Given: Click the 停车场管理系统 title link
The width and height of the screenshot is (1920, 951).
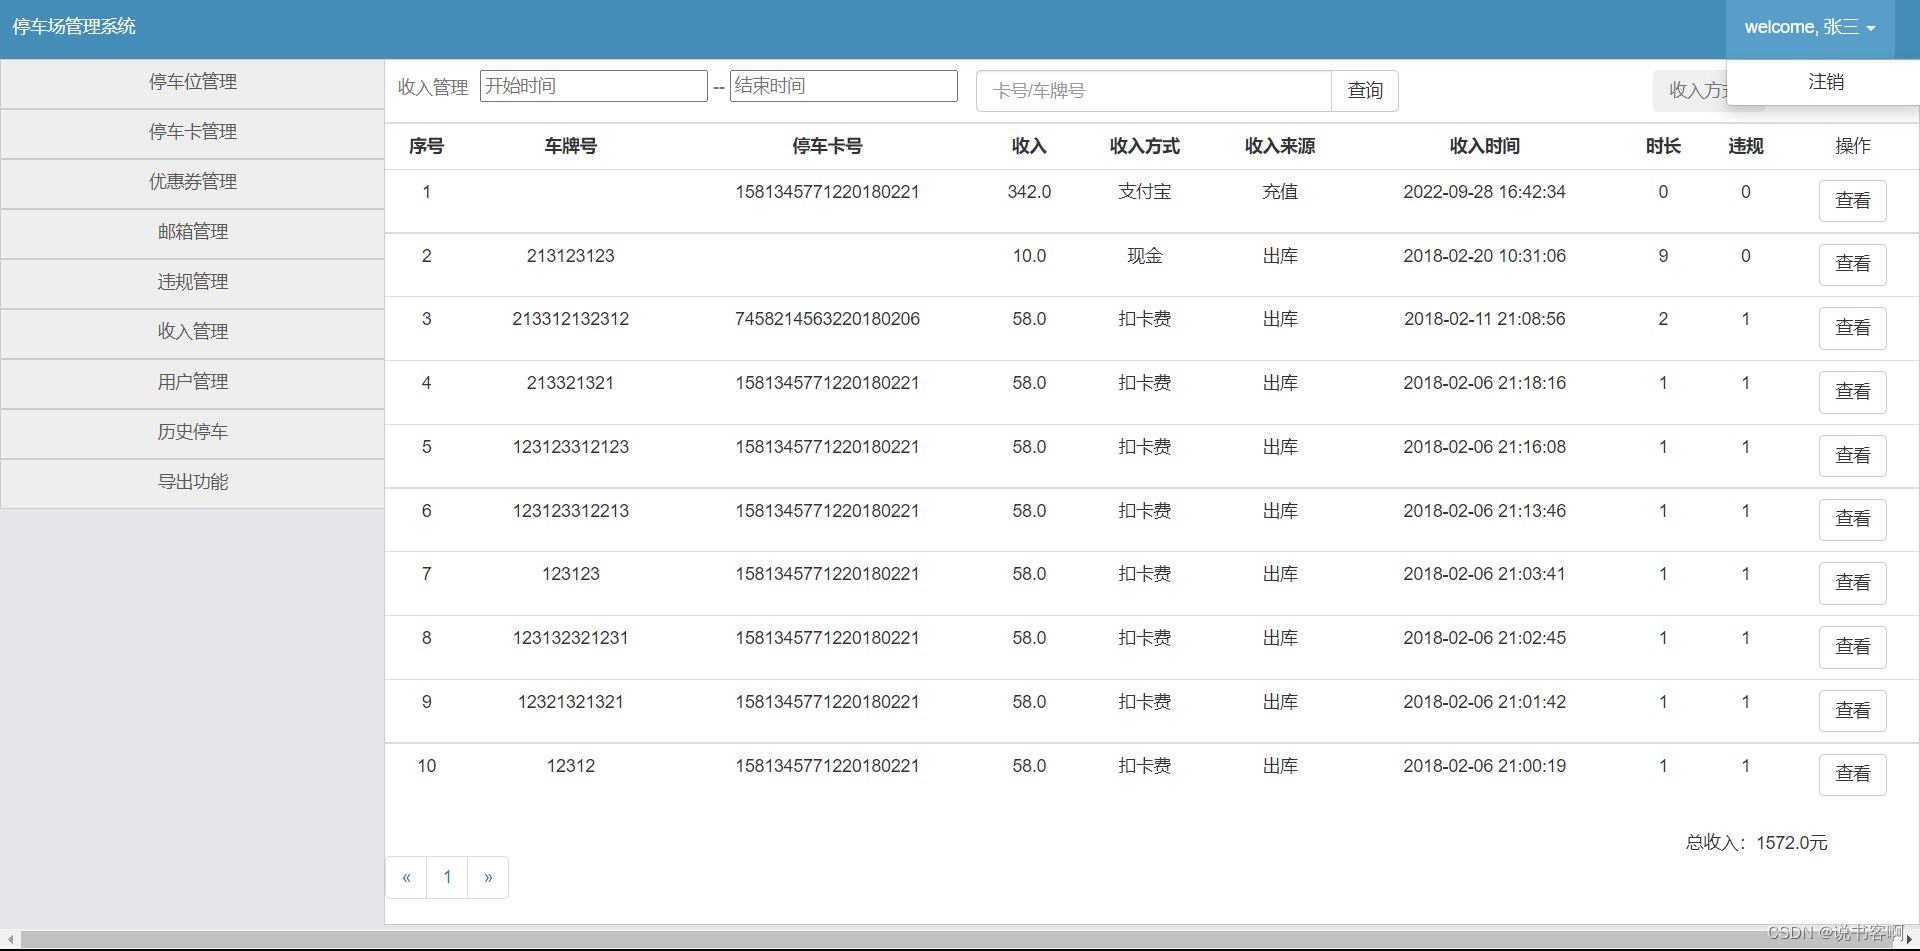Looking at the screenshot, I should pyautogui.click(x=74, y=27).
